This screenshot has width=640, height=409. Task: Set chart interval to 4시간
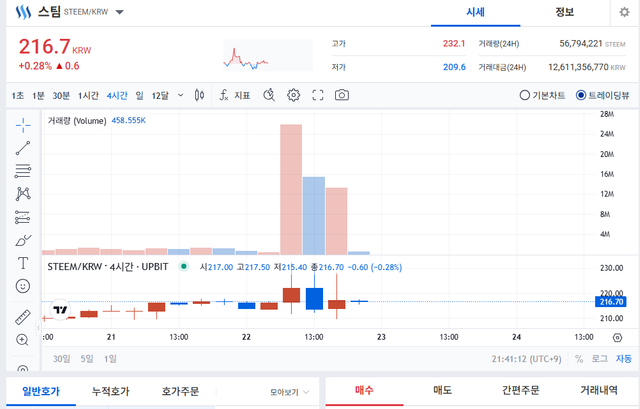[117, 96]
